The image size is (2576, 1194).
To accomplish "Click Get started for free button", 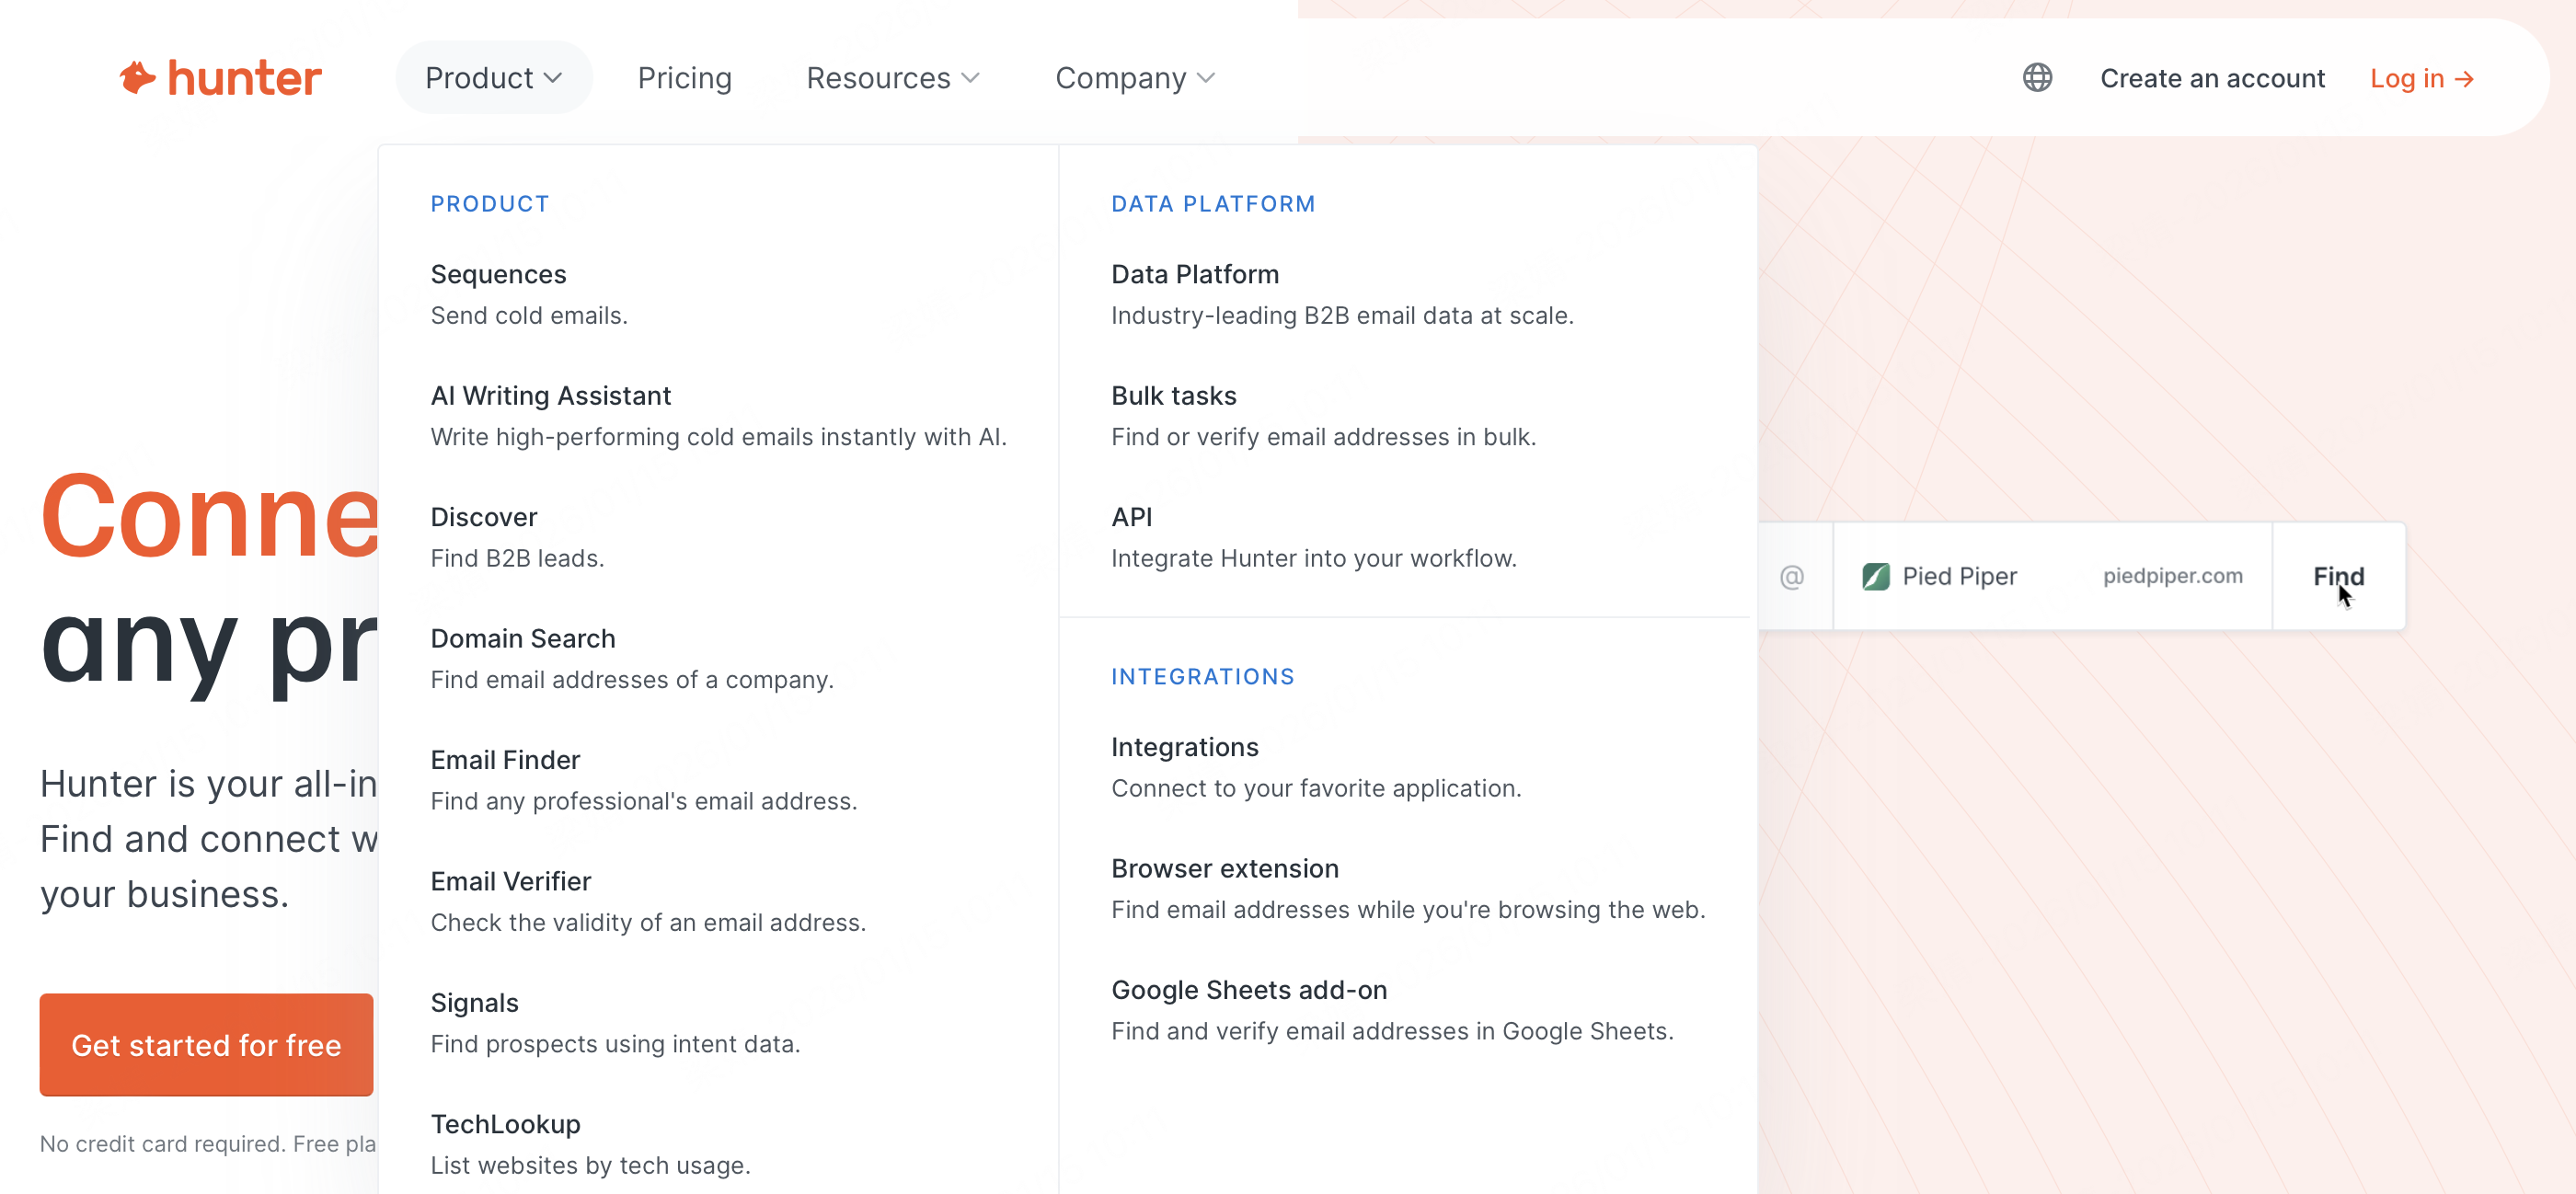I will tap(206, 1044).
